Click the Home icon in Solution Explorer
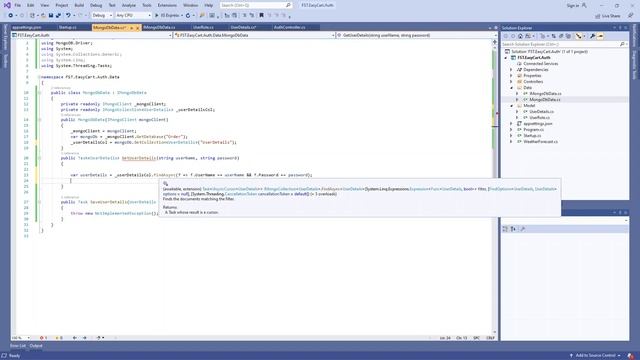This screenshot has width=640, height=360. click(520, 36)
